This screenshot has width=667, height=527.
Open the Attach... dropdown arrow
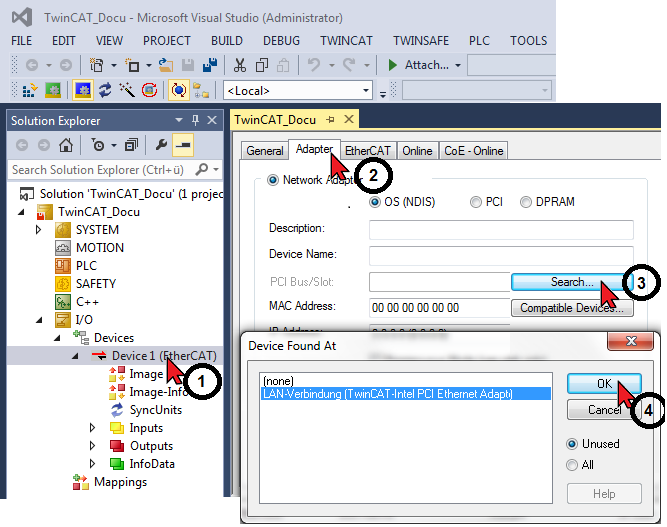[x=458, y=65]
